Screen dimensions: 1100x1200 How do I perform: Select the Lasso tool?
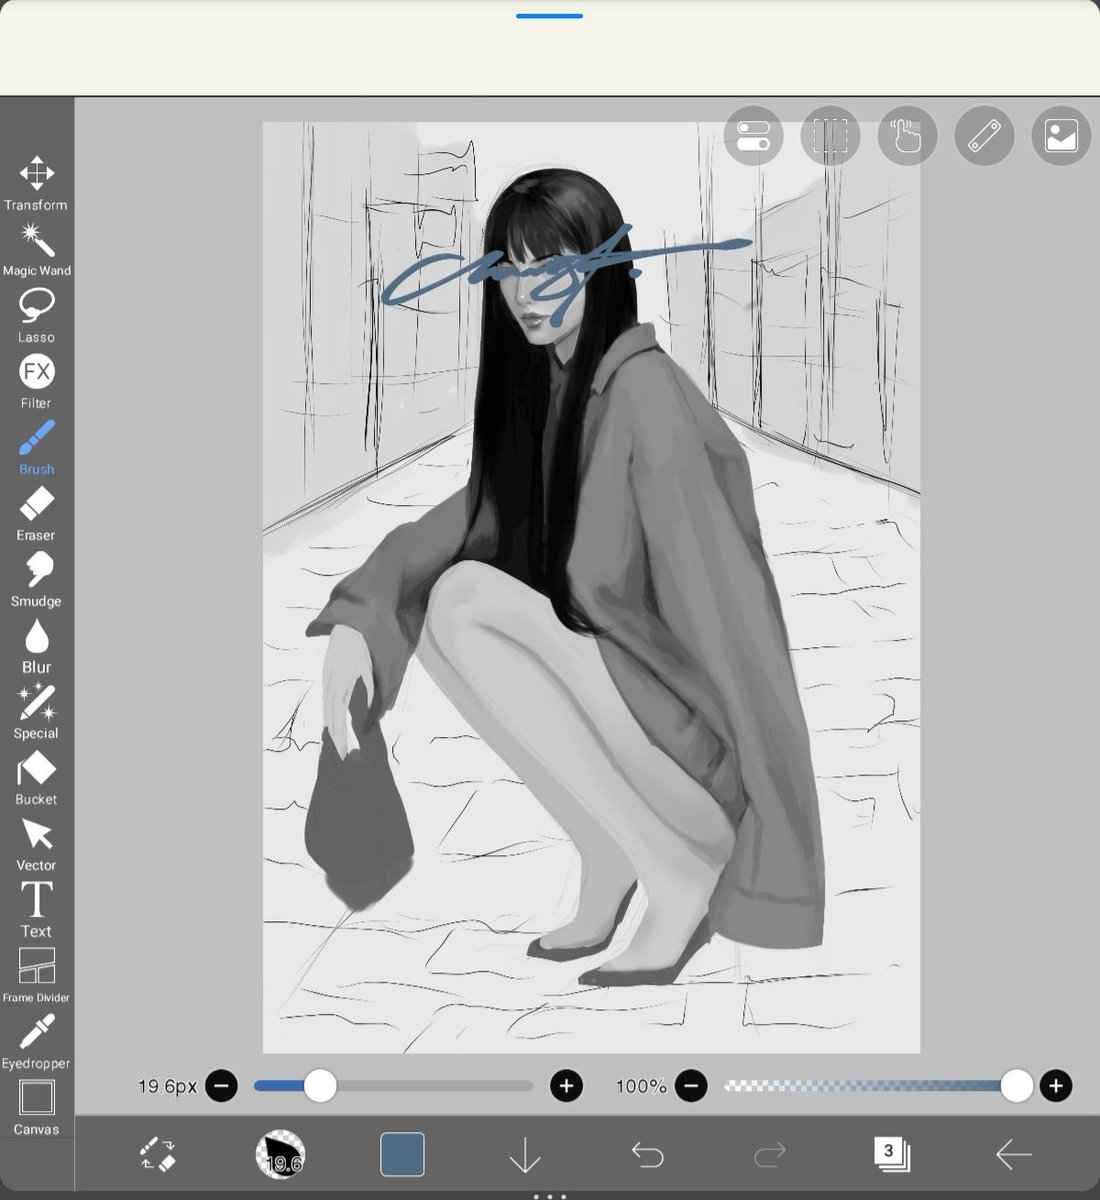[x=36, y=315]
